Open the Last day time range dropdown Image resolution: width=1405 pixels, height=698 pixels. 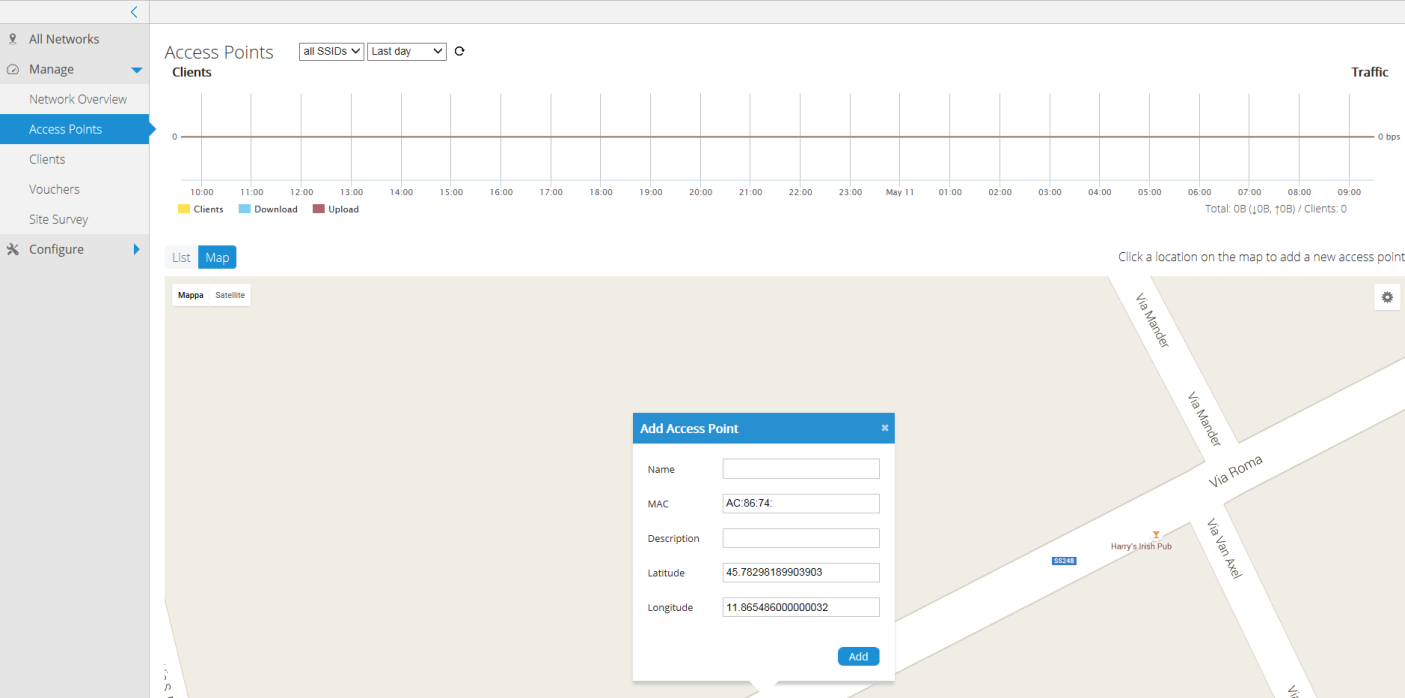click(x=406, y=51)
